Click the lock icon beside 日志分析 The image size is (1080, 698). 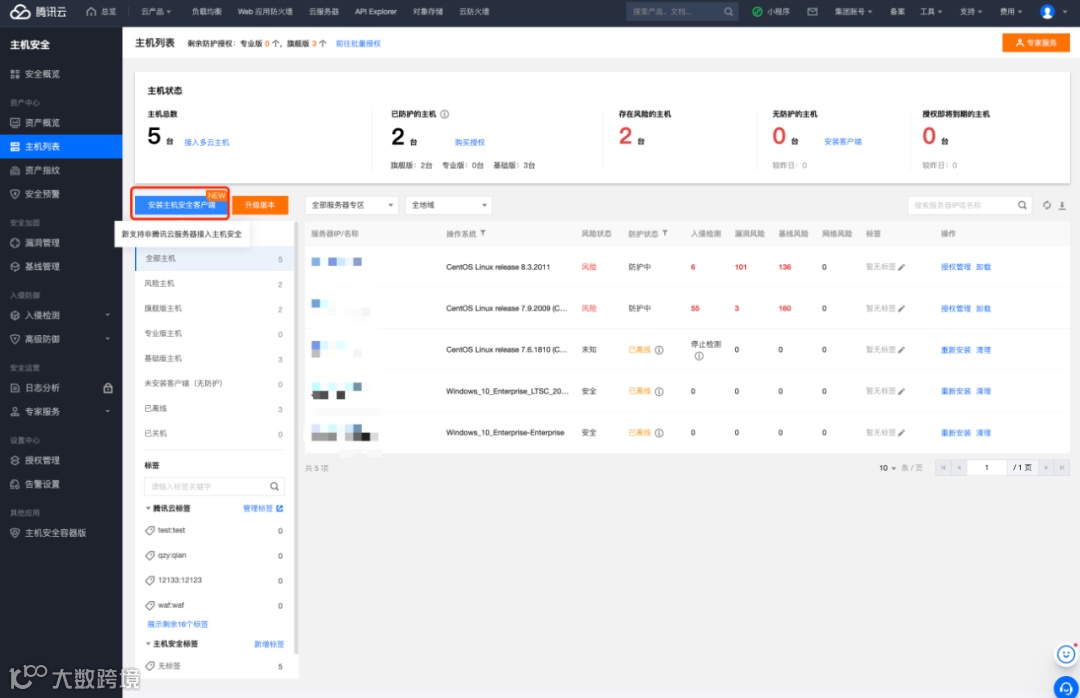[108, 388]
